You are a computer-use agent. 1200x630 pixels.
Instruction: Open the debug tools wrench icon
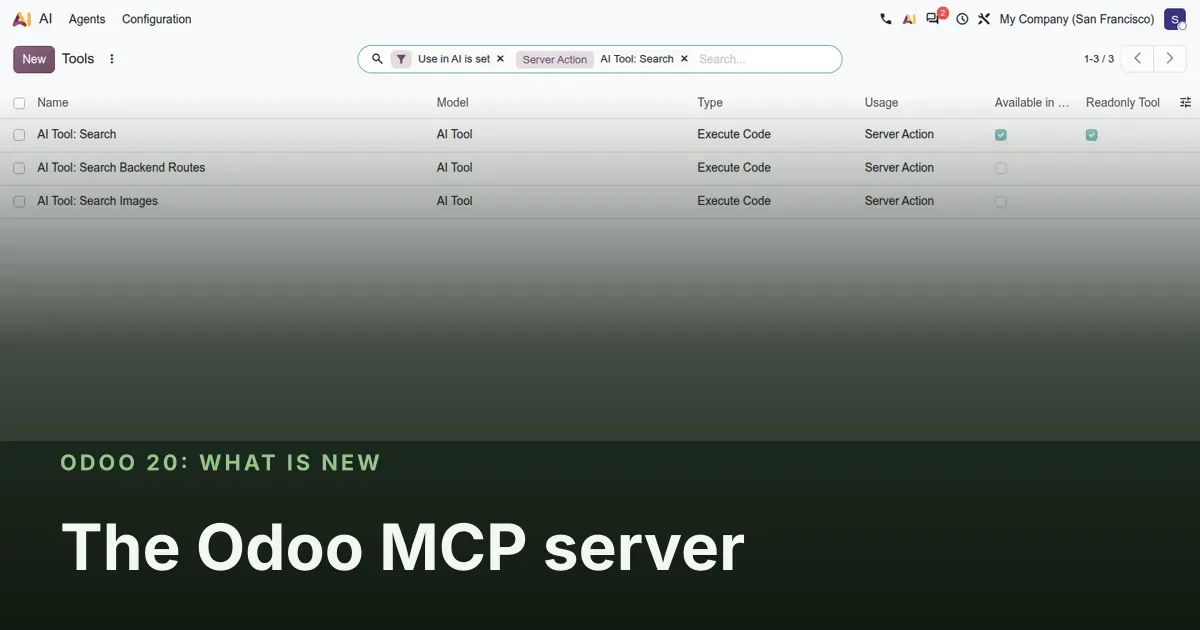click(x=984, y=19)
